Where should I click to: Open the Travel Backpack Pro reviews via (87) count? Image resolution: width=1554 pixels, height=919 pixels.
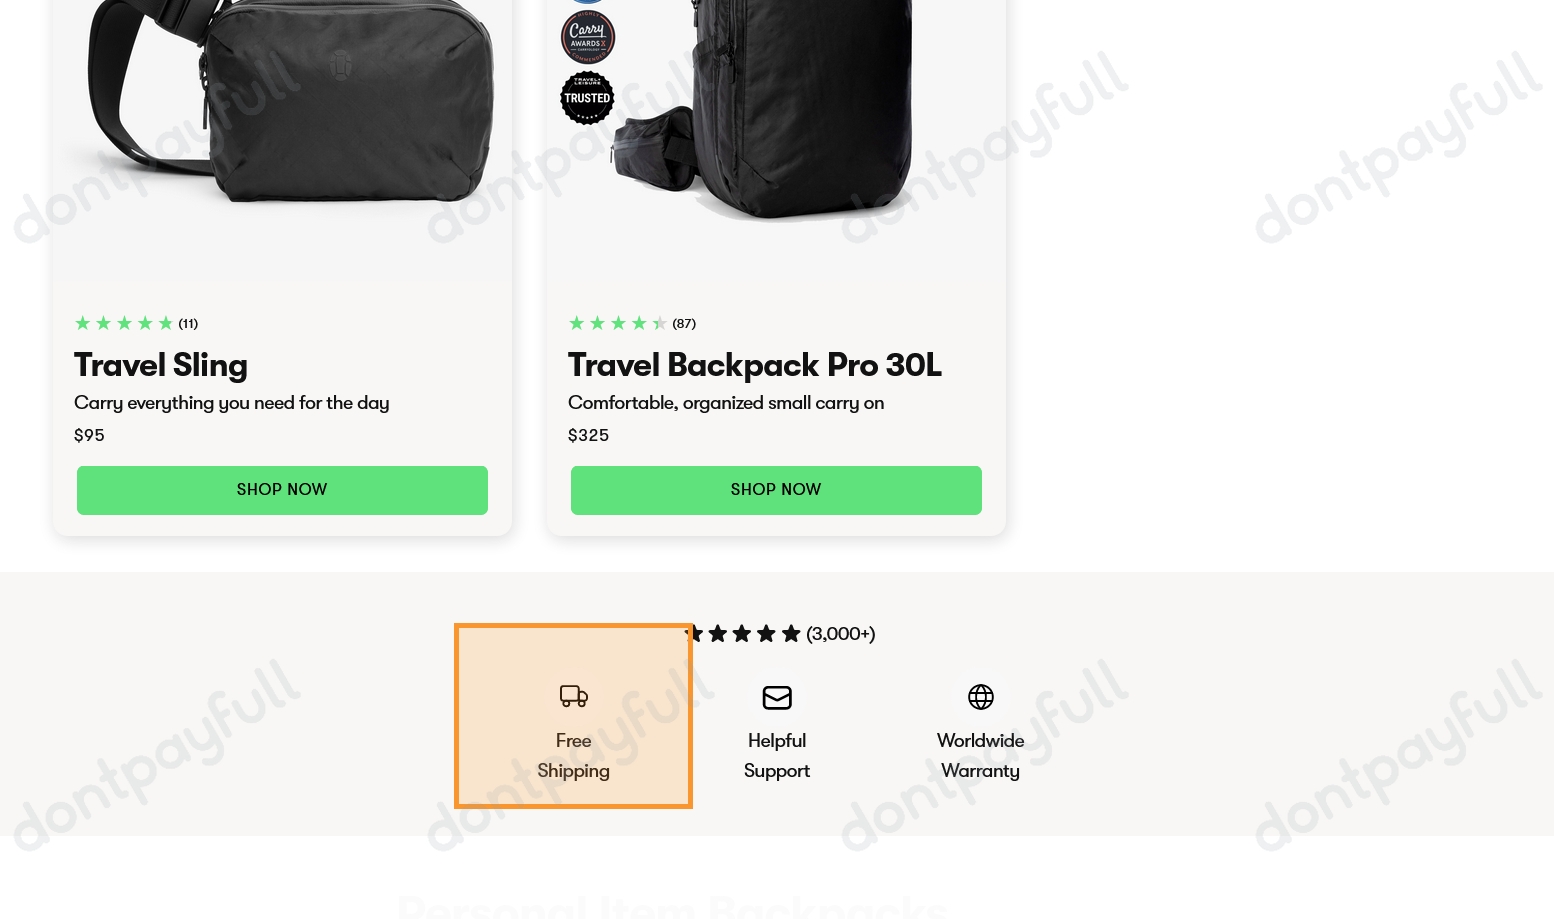point(684,323)
